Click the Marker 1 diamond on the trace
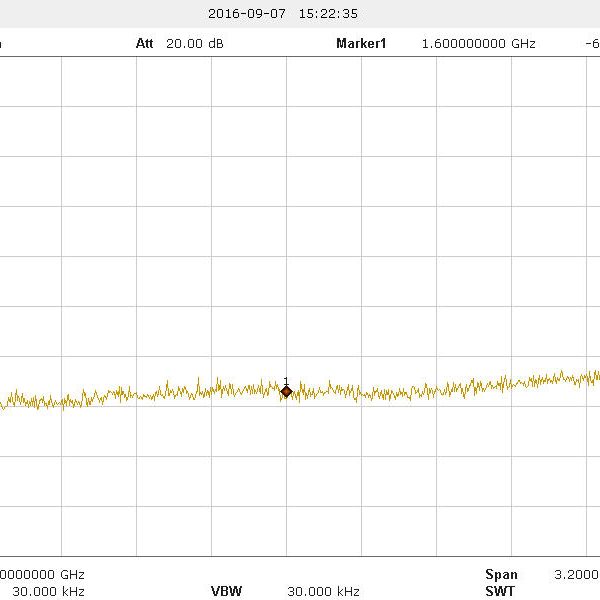Image resolution: width=600 pixels, height=600 pixels. (286, 392)
